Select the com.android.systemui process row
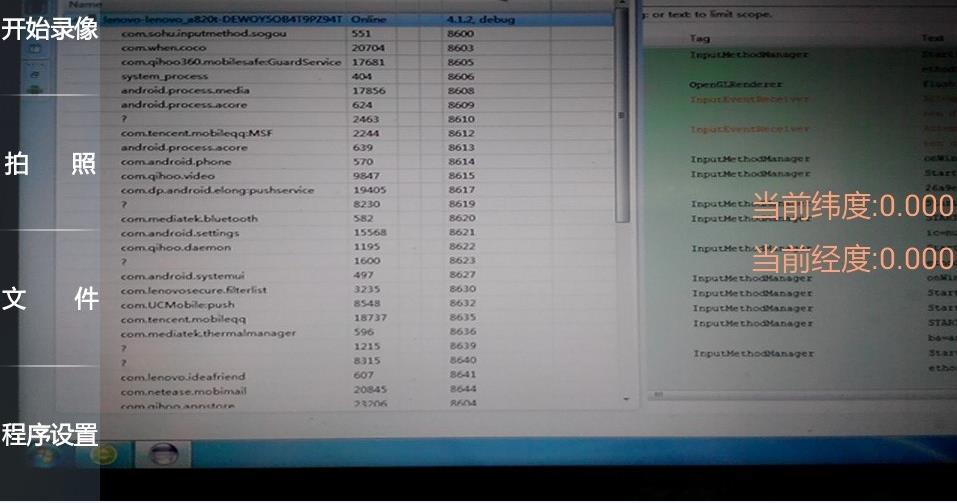Viewport: 957px width, 503px height. [x=357, y=275]
